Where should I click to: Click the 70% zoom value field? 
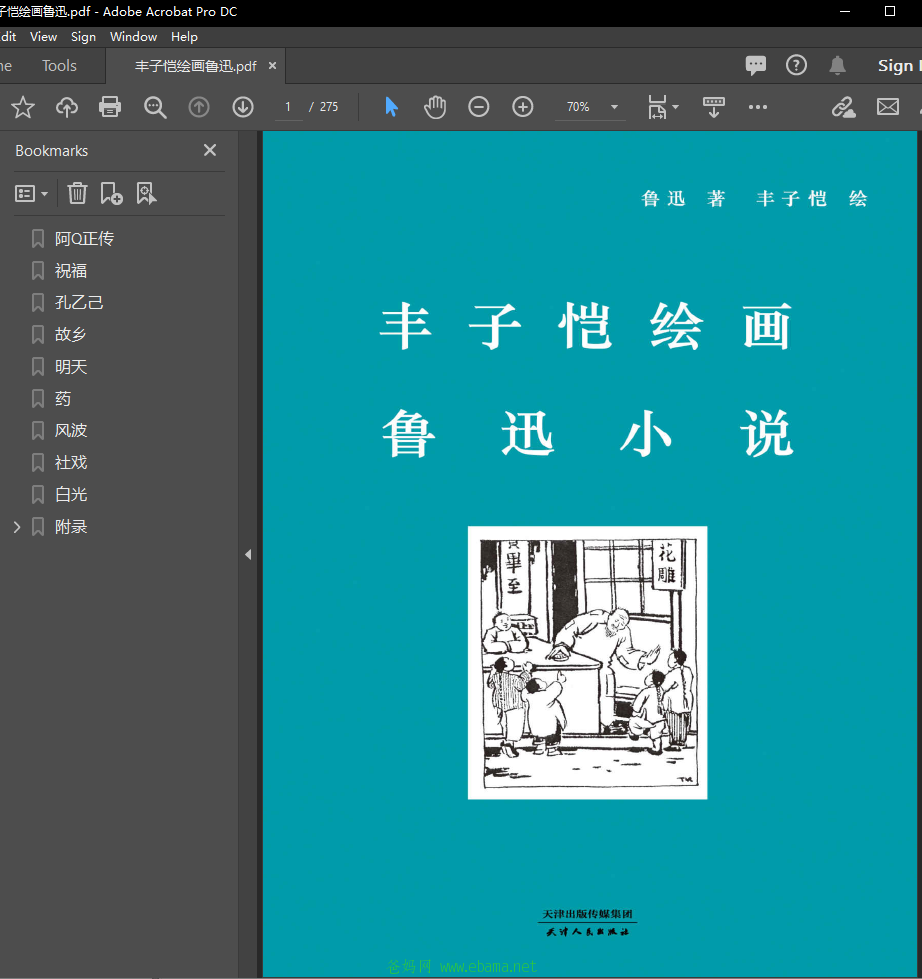click(578, 107)
